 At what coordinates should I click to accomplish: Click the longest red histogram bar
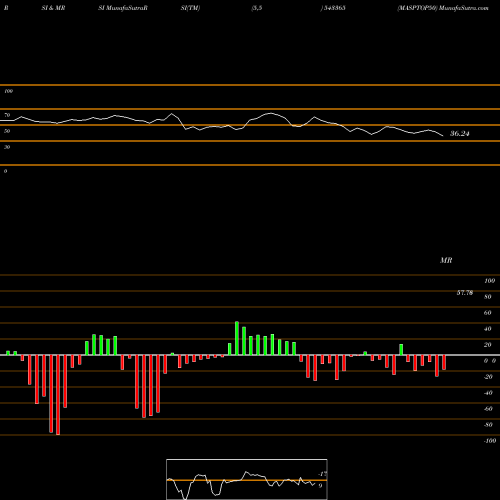click(58, 395)
